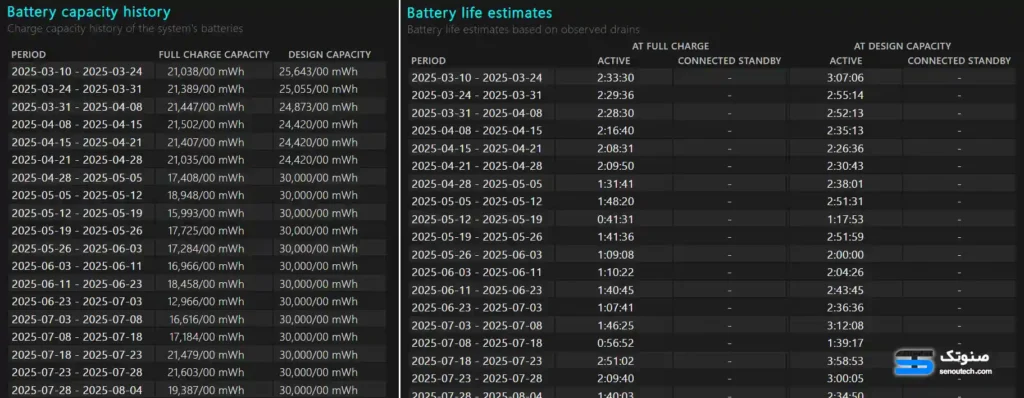
Task: Click the AT FULL CHARGE group header
Action: 670,46
